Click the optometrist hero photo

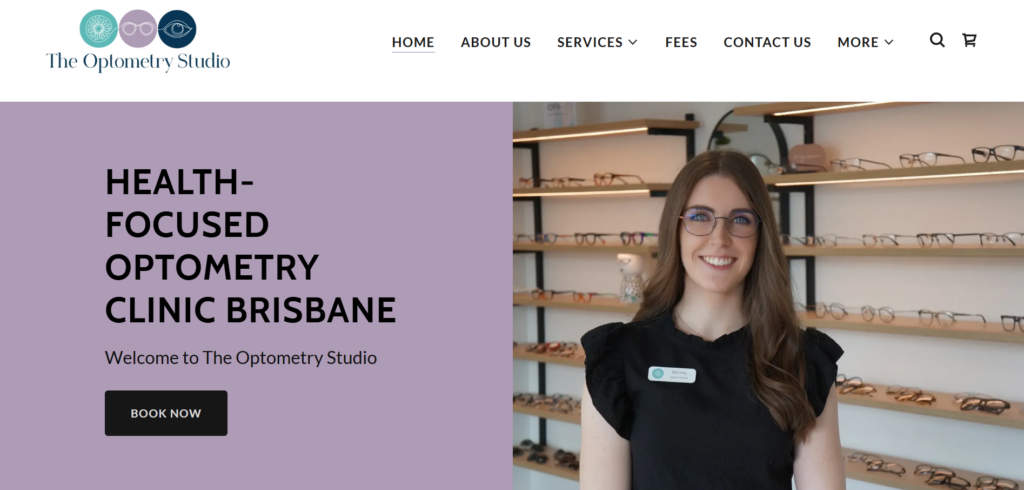[x=768, y=295]
